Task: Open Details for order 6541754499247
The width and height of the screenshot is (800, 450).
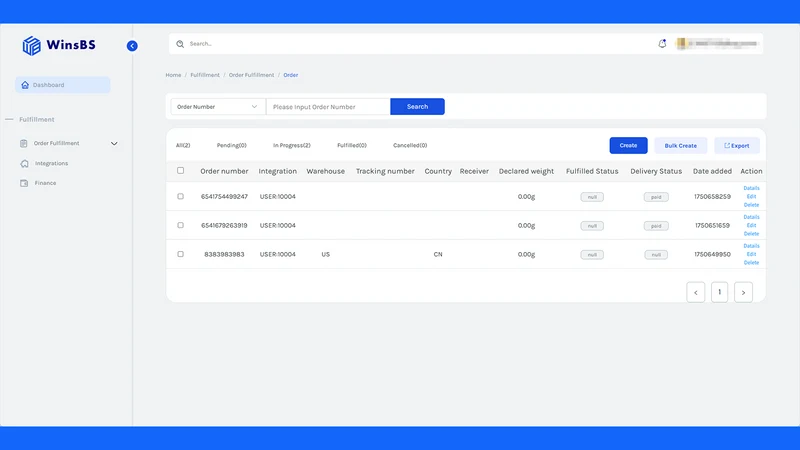Action: click(752, 188)
